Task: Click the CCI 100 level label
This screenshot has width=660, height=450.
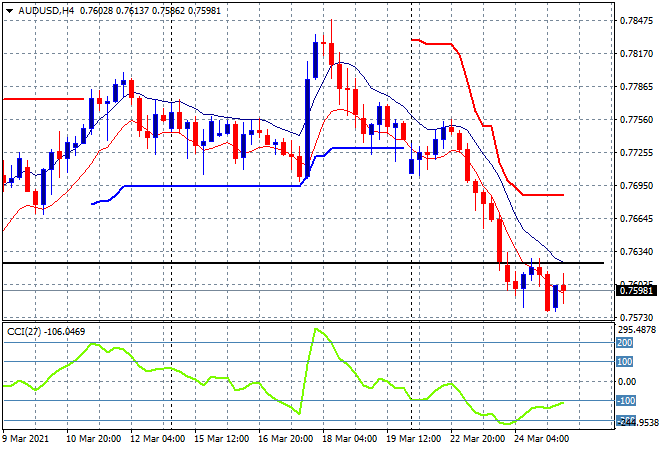Action: (625, 362)
